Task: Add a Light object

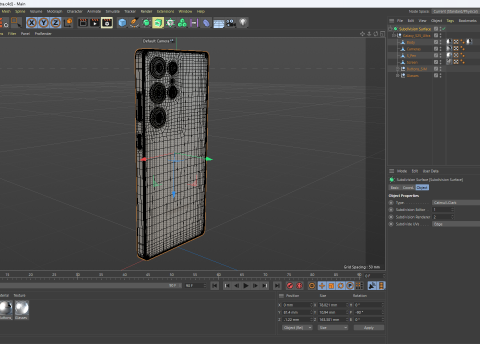Action: (243, 23)
